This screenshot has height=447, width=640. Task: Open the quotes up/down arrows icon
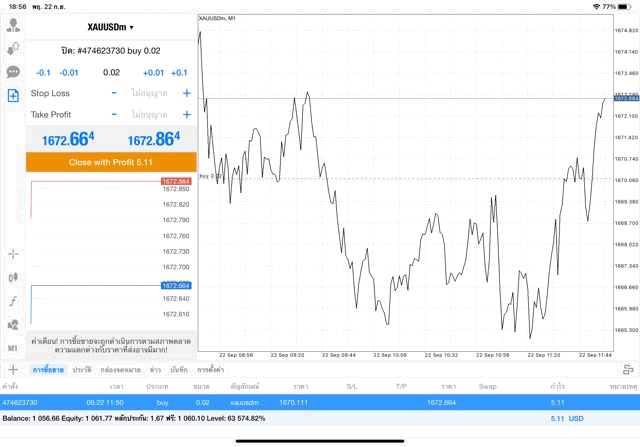[x=13, y=48]
